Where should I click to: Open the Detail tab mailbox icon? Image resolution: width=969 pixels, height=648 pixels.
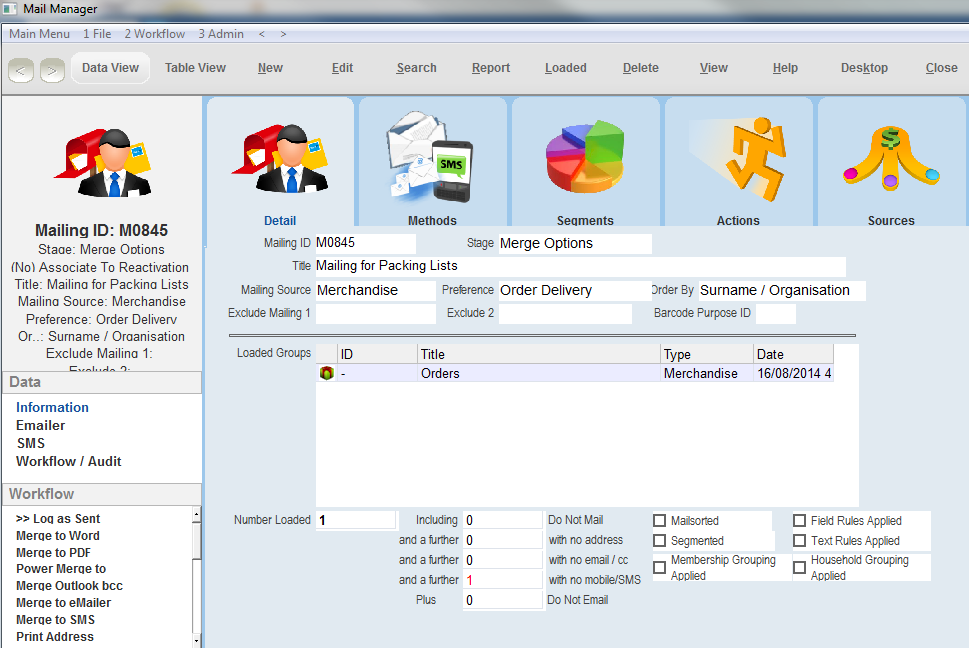pyautogui.click(x=280, y=158)
